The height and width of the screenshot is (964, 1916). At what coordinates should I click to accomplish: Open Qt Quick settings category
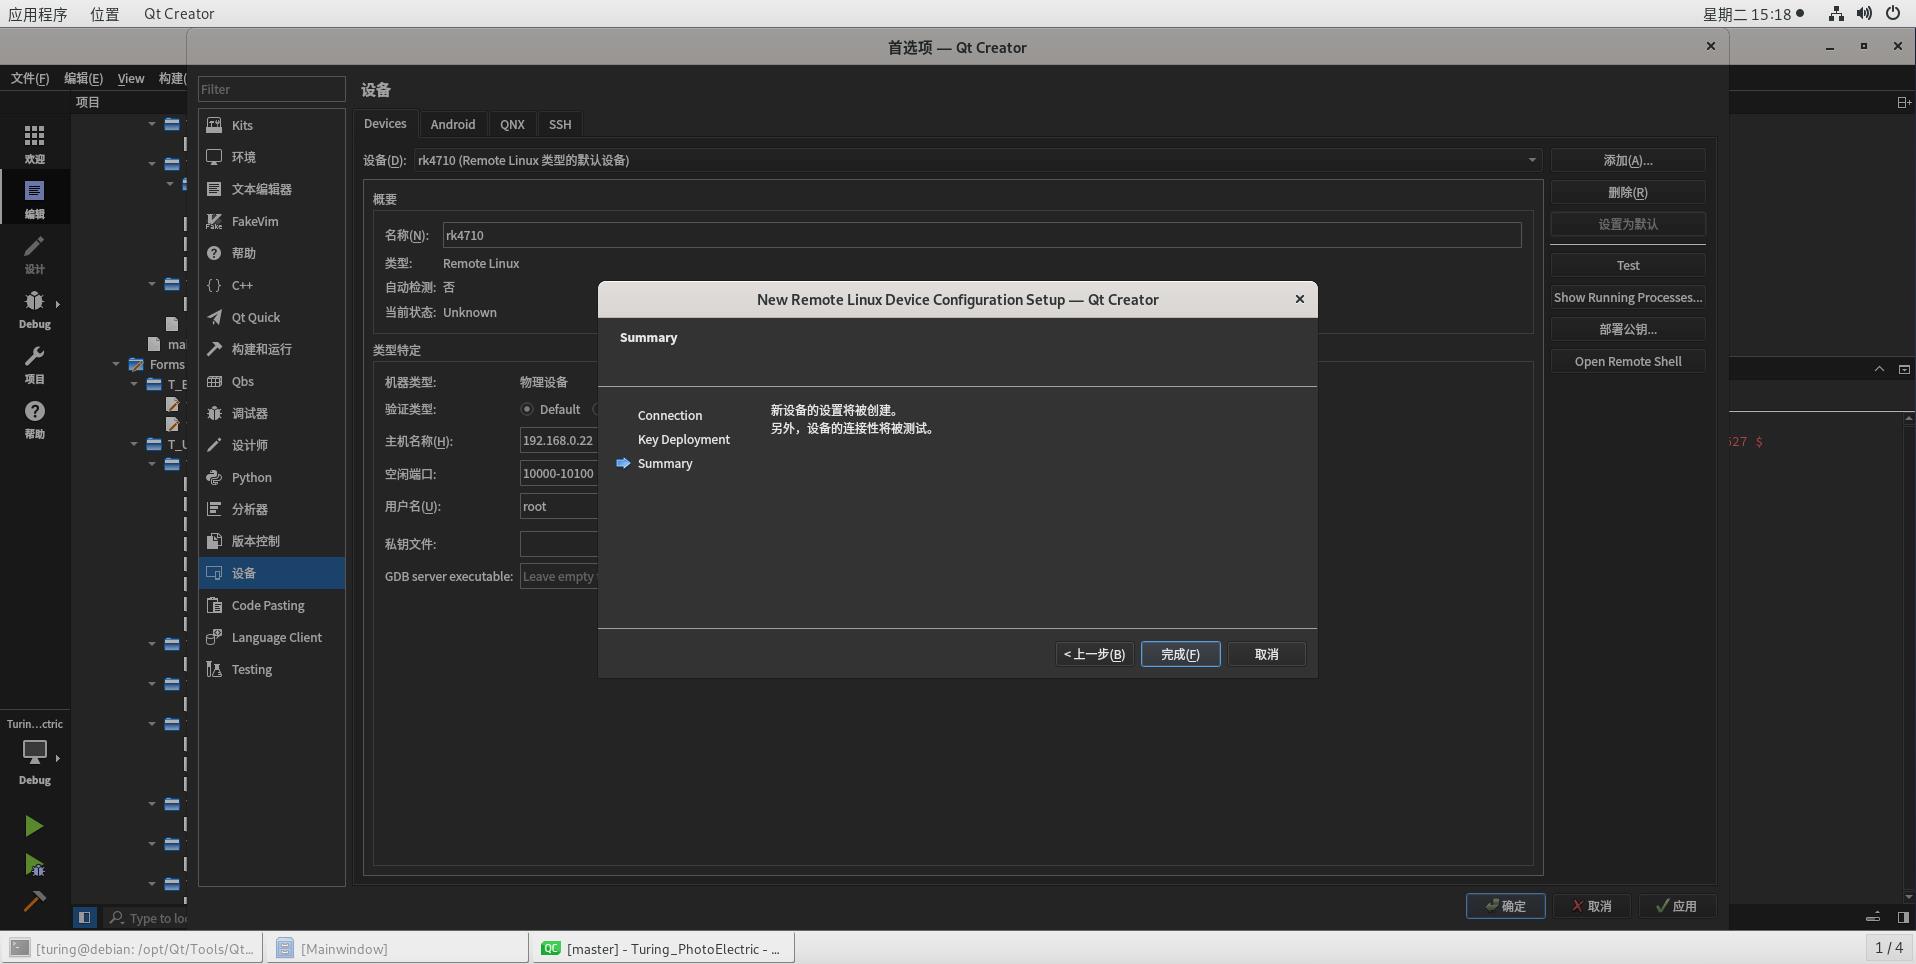(271, 317)
